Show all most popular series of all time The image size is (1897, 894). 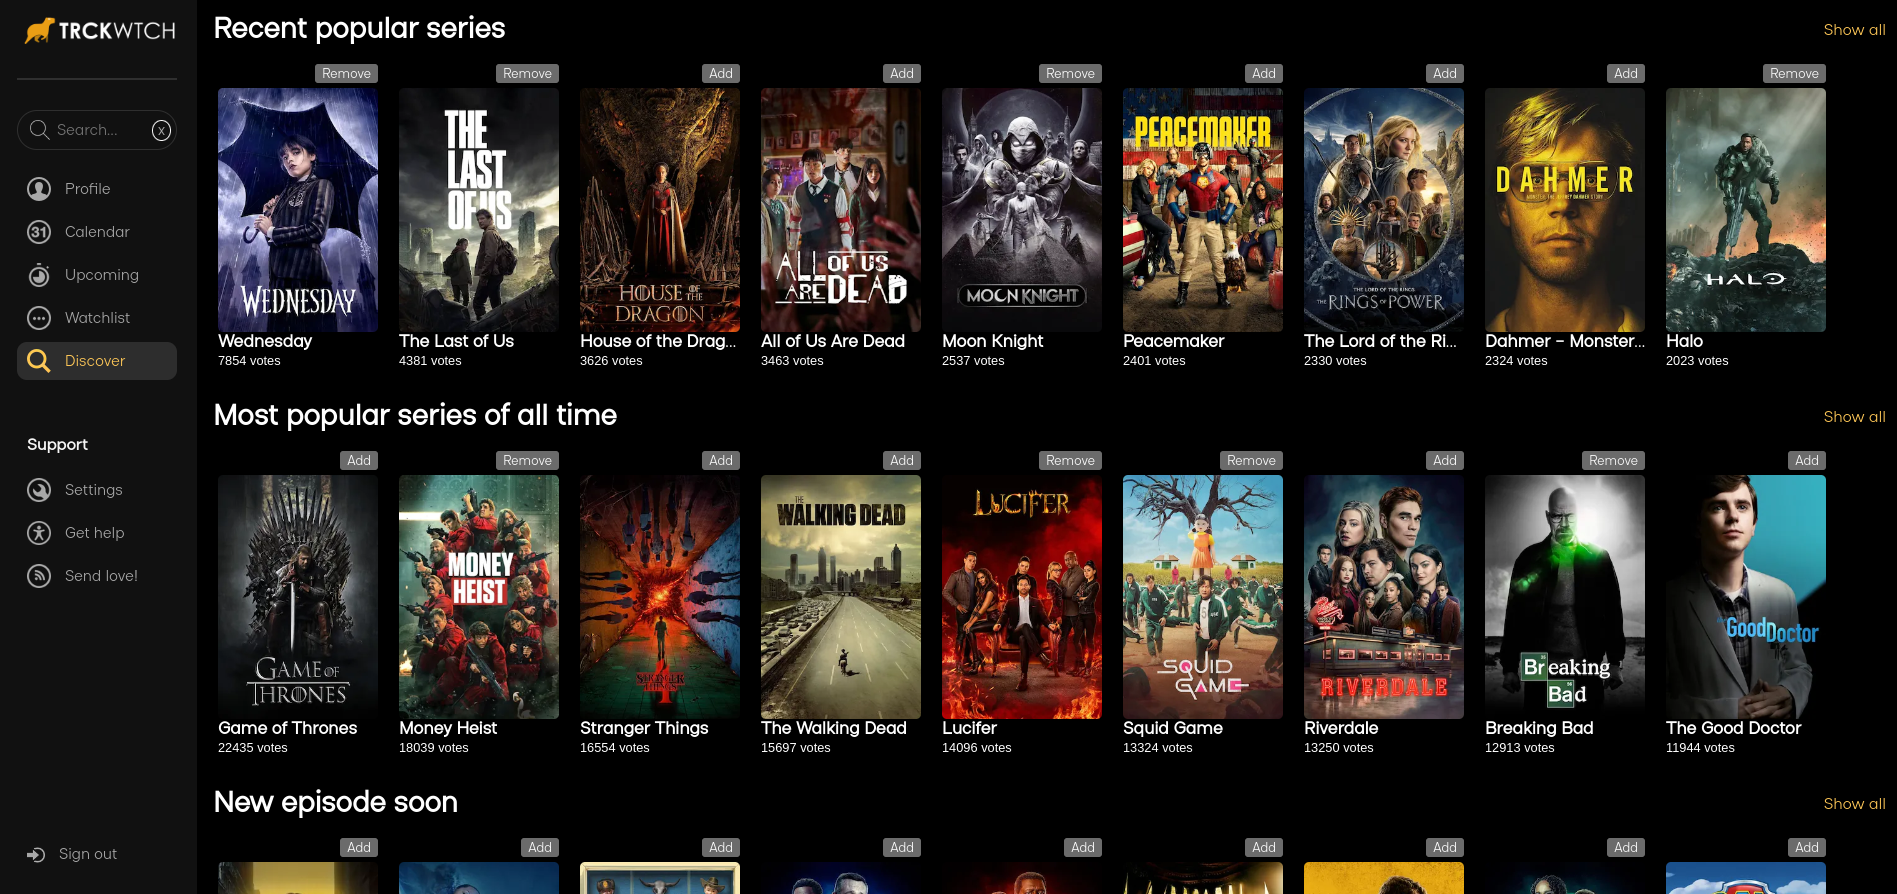click(1854, 417)
